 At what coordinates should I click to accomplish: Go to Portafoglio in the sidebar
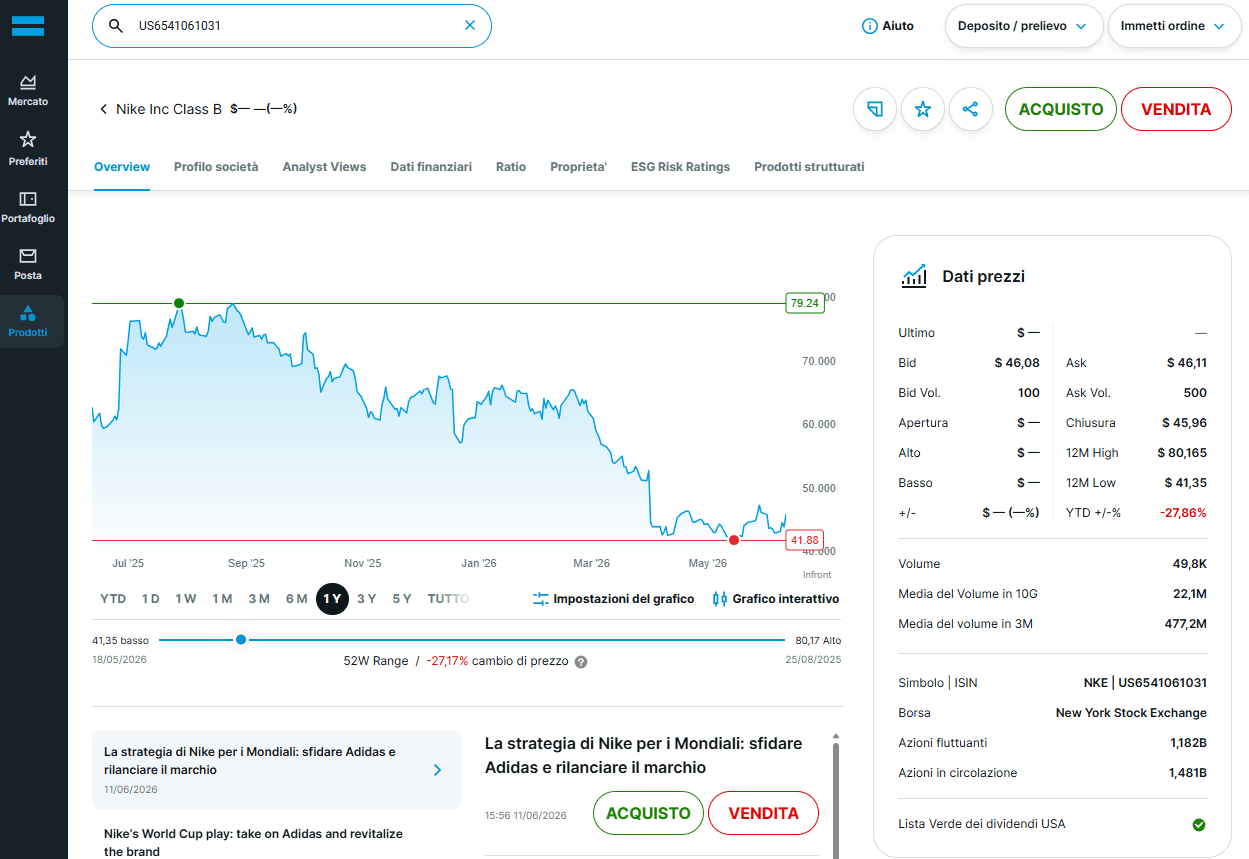[x=28, y=207]
